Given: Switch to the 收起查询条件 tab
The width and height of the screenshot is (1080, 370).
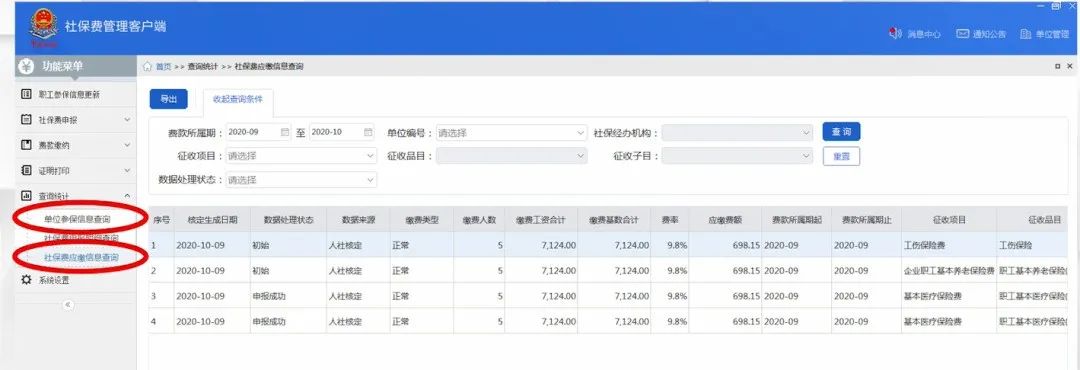Looking at the screenshot, I should (238, 99).
